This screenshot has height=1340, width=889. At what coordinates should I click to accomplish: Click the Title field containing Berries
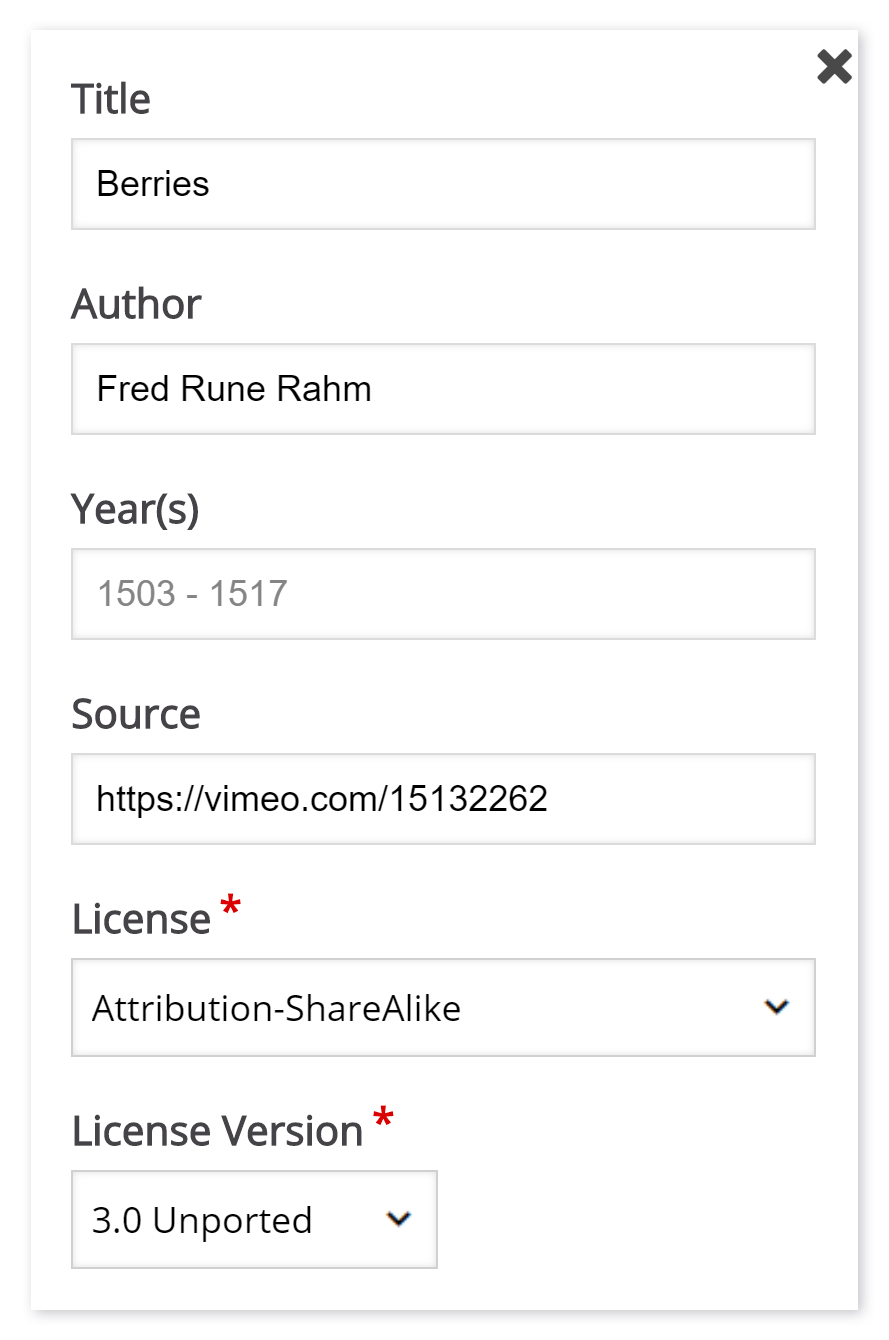pyautogui.click(x=443, y=184)
